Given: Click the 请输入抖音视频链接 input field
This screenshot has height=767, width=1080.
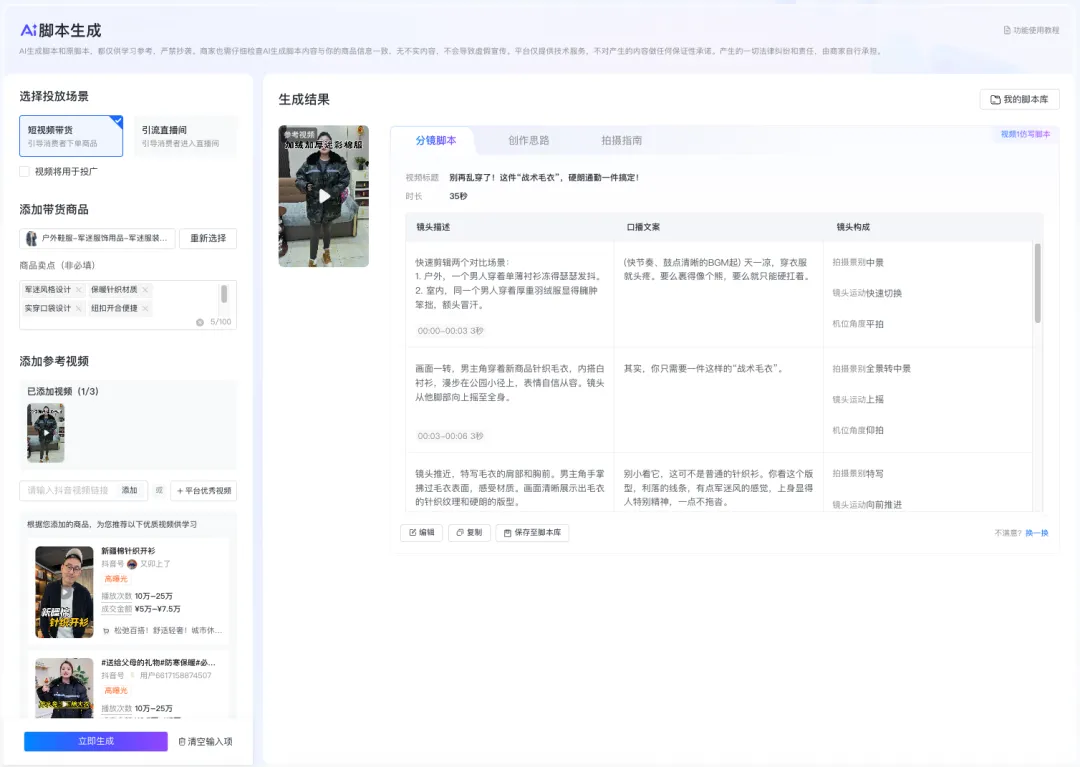Looking at the screenshot, I should pyautogui.click(x=69, y=490).
